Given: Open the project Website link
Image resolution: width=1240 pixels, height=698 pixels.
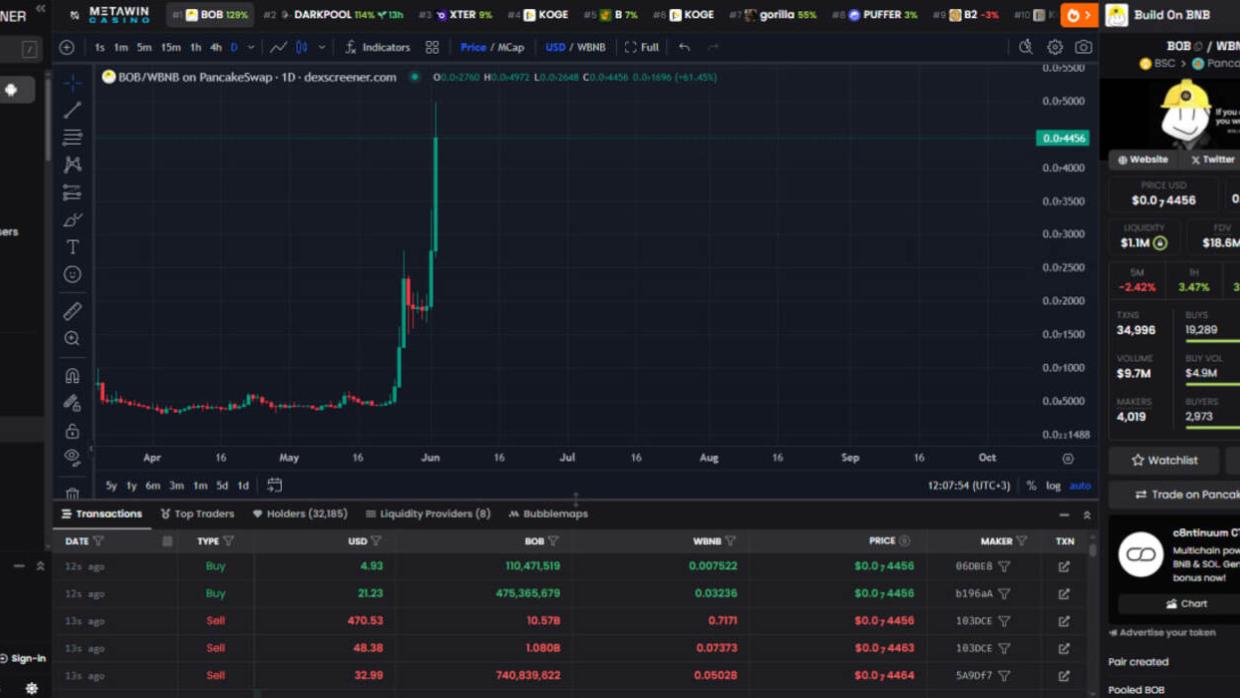Looking at the screenshot, I should coord(1143,160).
